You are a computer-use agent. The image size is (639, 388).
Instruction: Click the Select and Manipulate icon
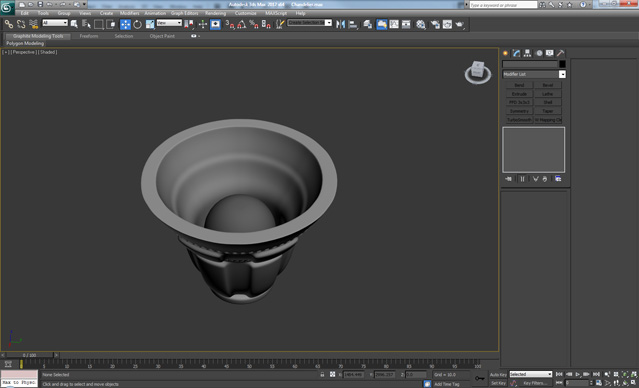pyautogui.click(x=203, y=24)
